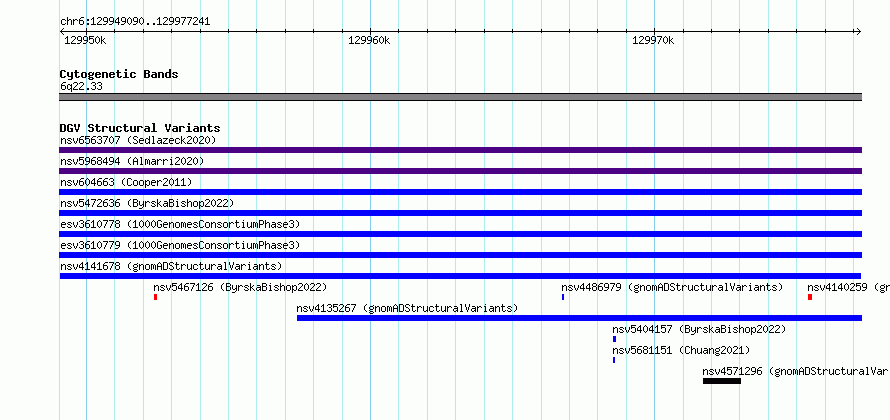The height and width of the screenshot is (420, 890).
Task: Click the blue bar under nsv5472636
Action: tap(461, 213)
